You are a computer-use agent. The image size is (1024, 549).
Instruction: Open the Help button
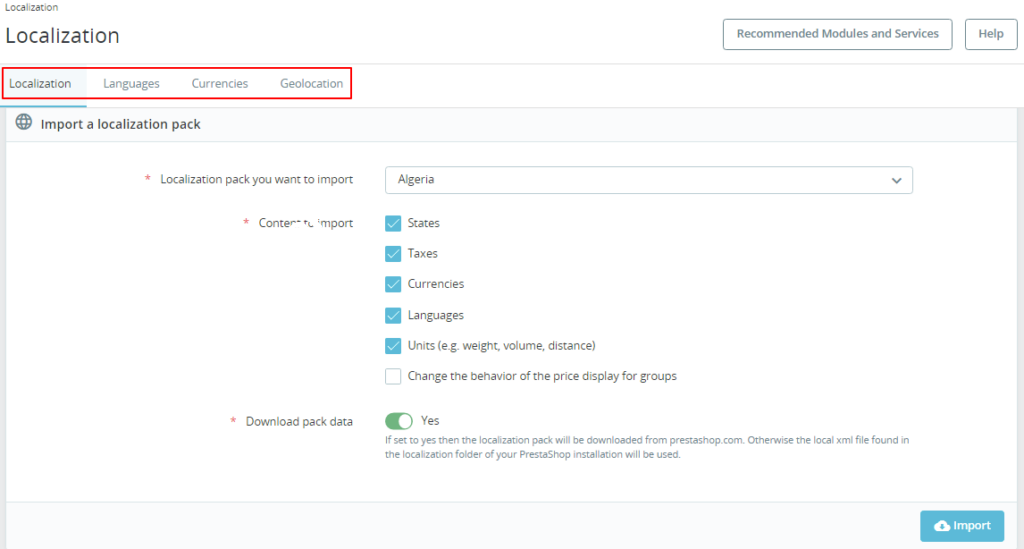990,34
